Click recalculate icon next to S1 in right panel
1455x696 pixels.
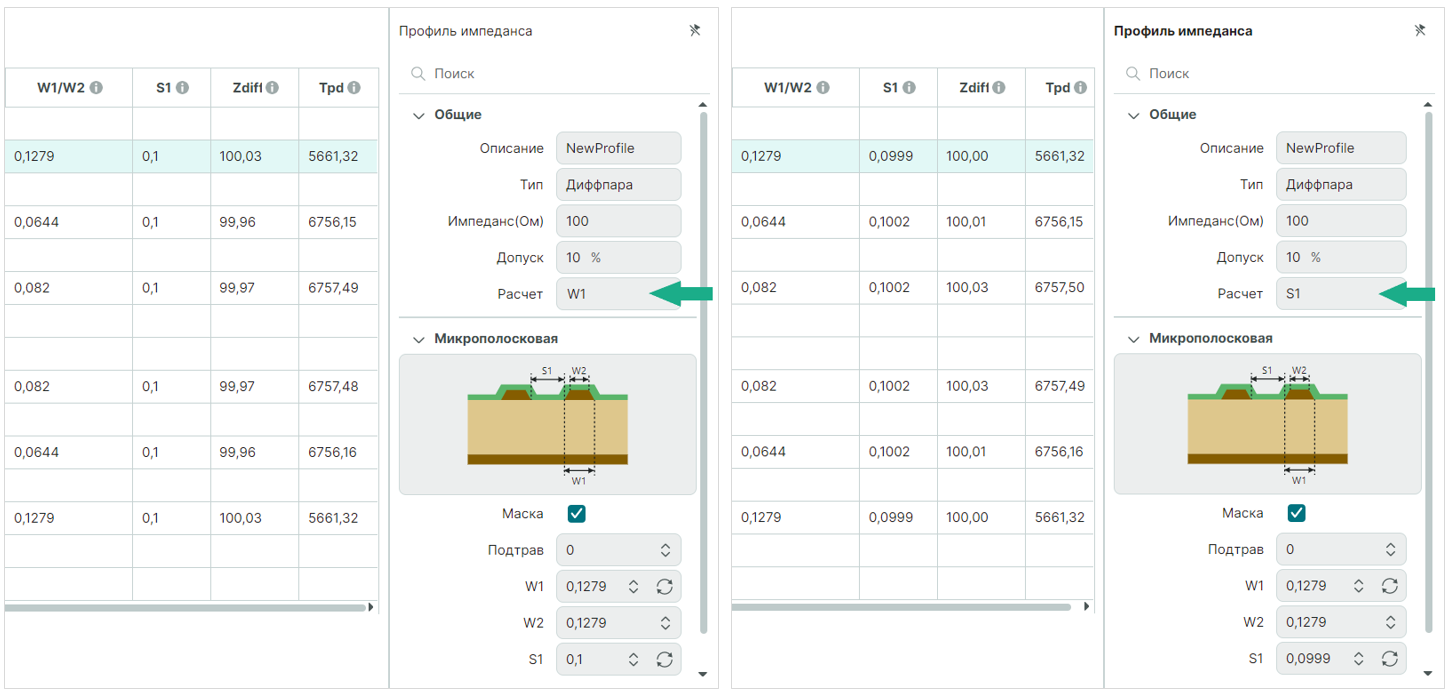tap(1390, 659)
